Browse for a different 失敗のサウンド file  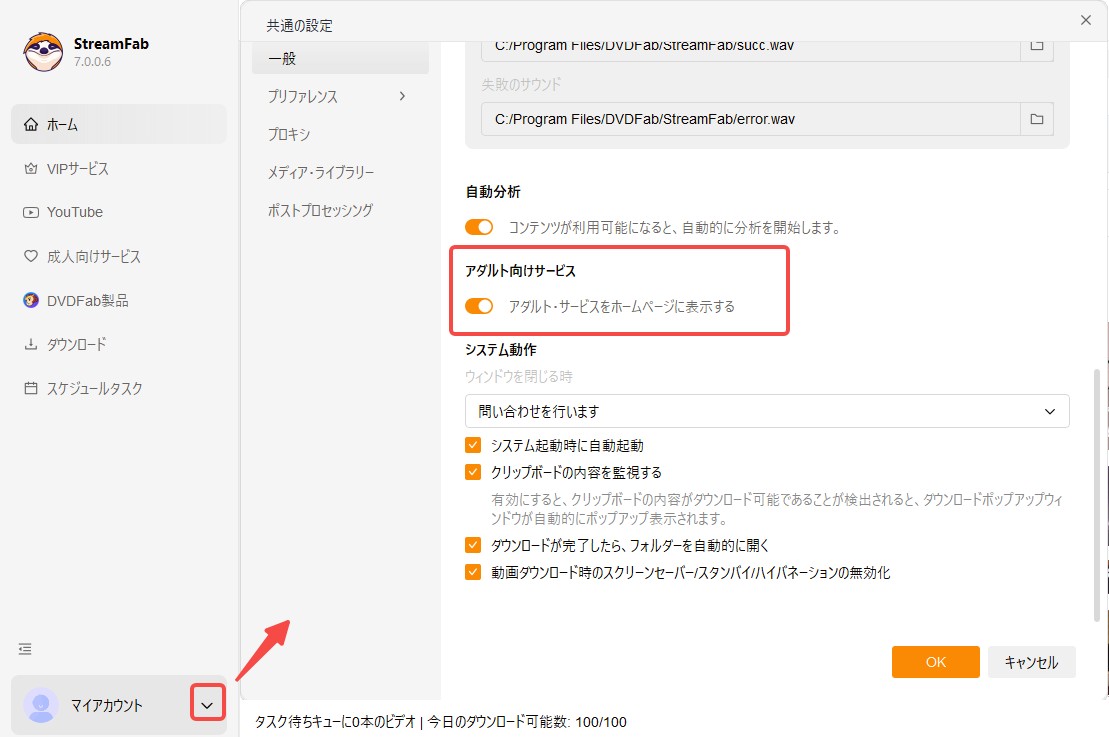[1037, 118]
